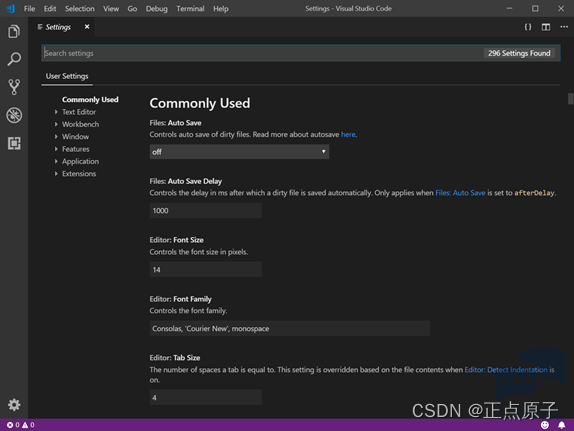Open the Manage gear menu

14,405
